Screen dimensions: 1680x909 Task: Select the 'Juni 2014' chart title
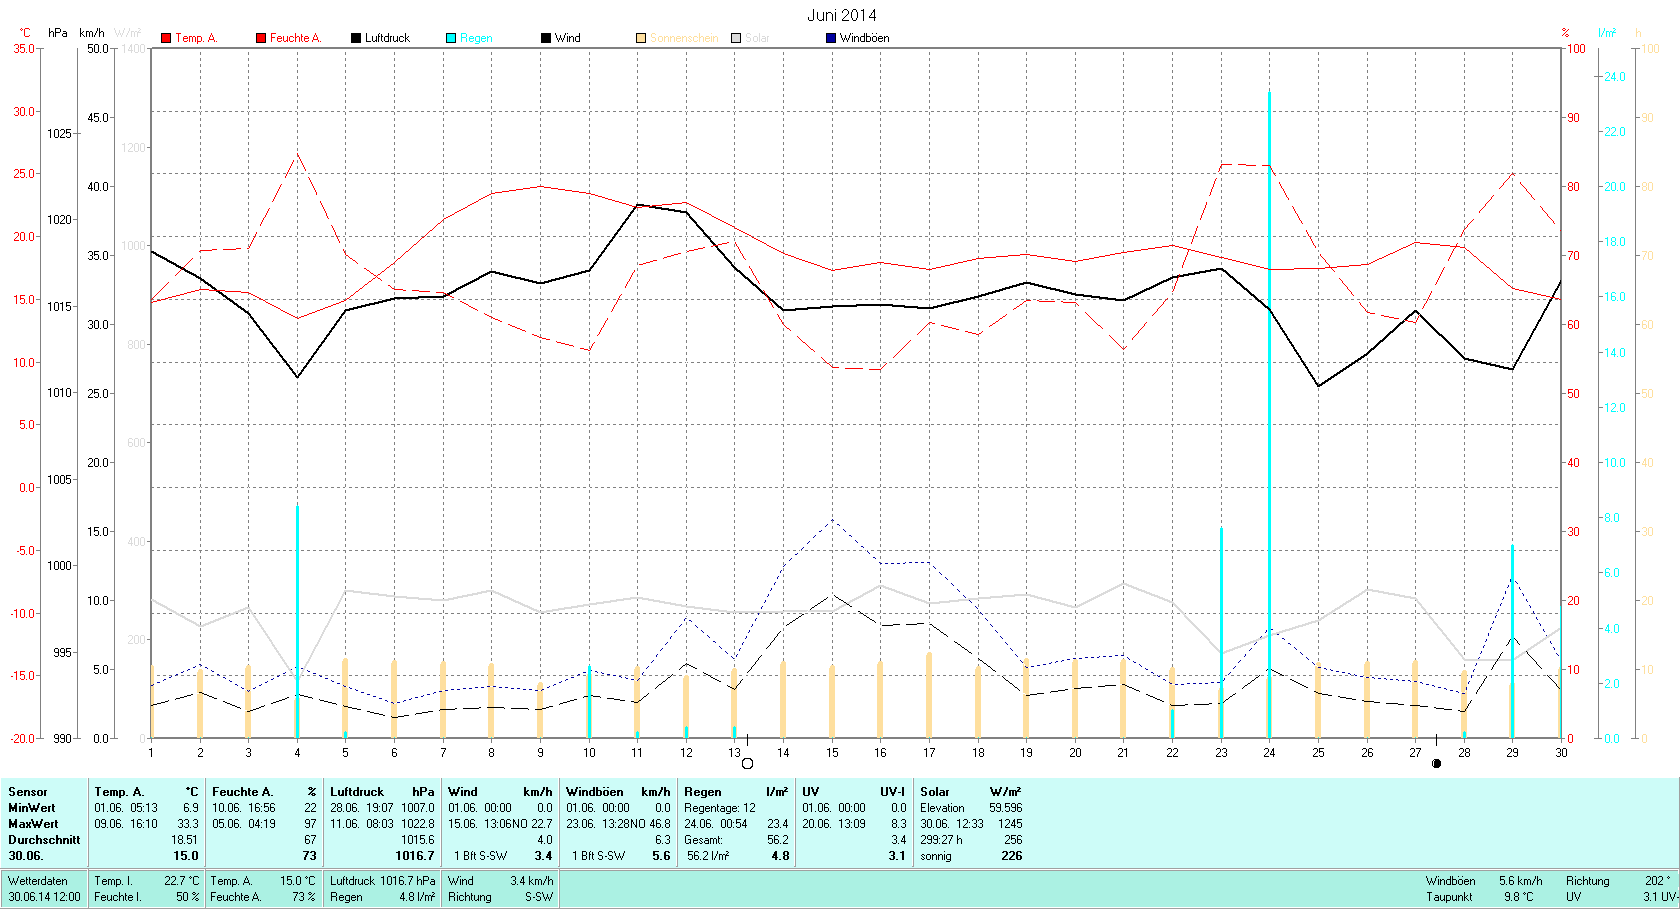(842, 15)
